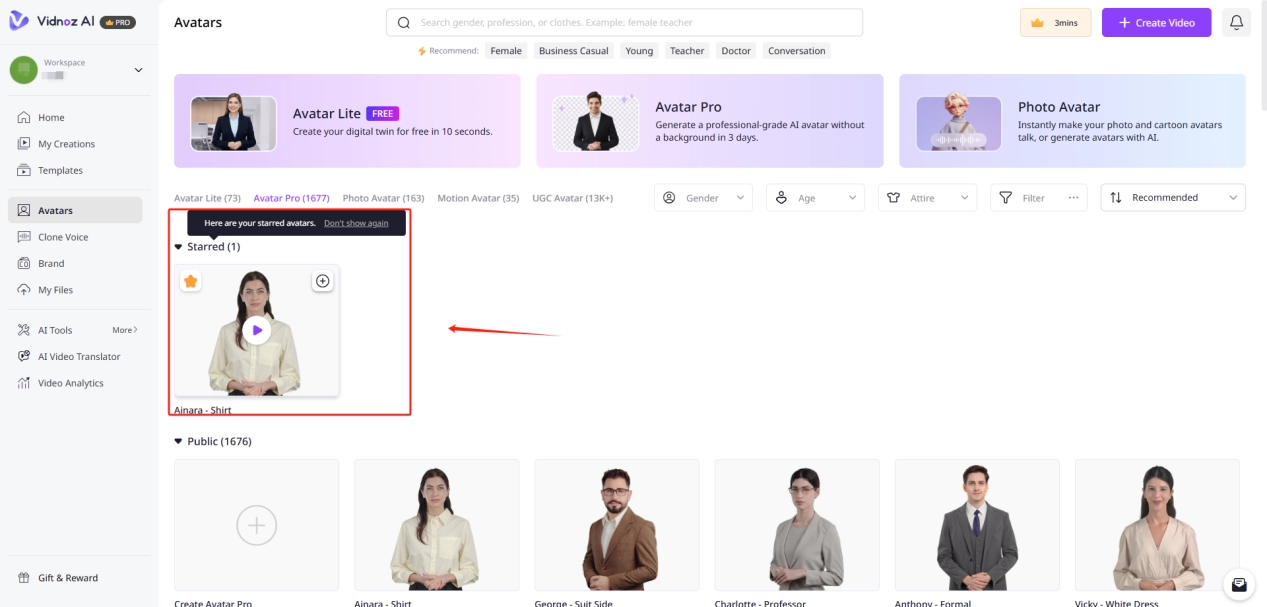Open Clone Voice in sidebar
Image resolution: width=1267 pixels, height=607 pixels.
coord(63,237)
